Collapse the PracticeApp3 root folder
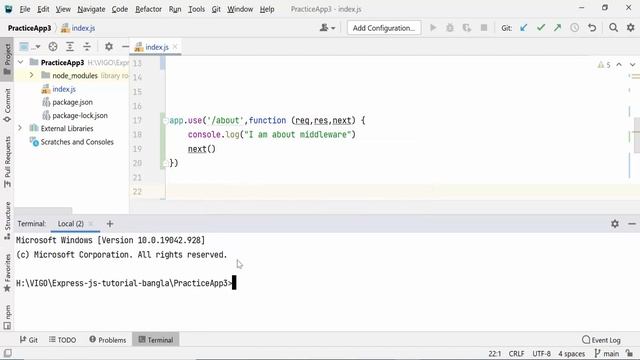This screenshot has height=360, width=640. click(x=20, y=62)
